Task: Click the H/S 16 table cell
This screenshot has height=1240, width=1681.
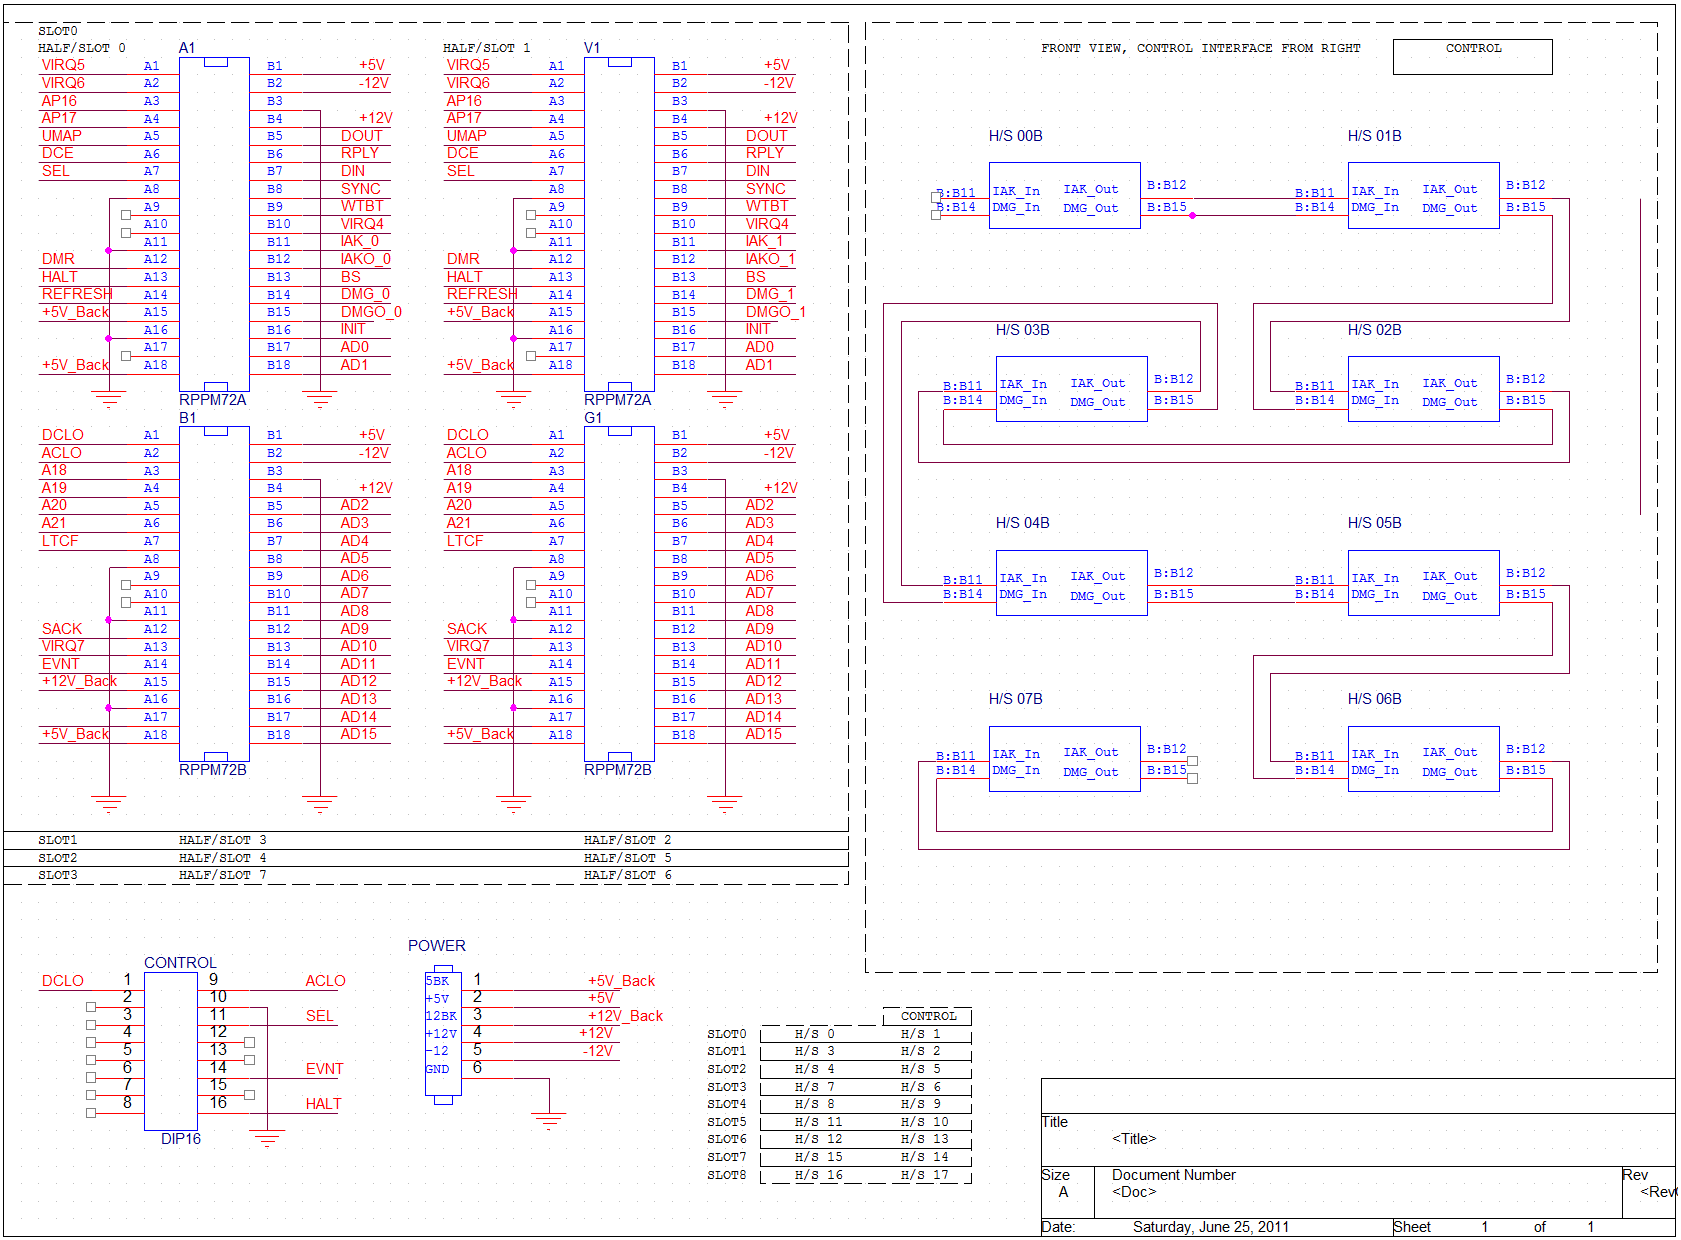Action: tap(818, 1175)
